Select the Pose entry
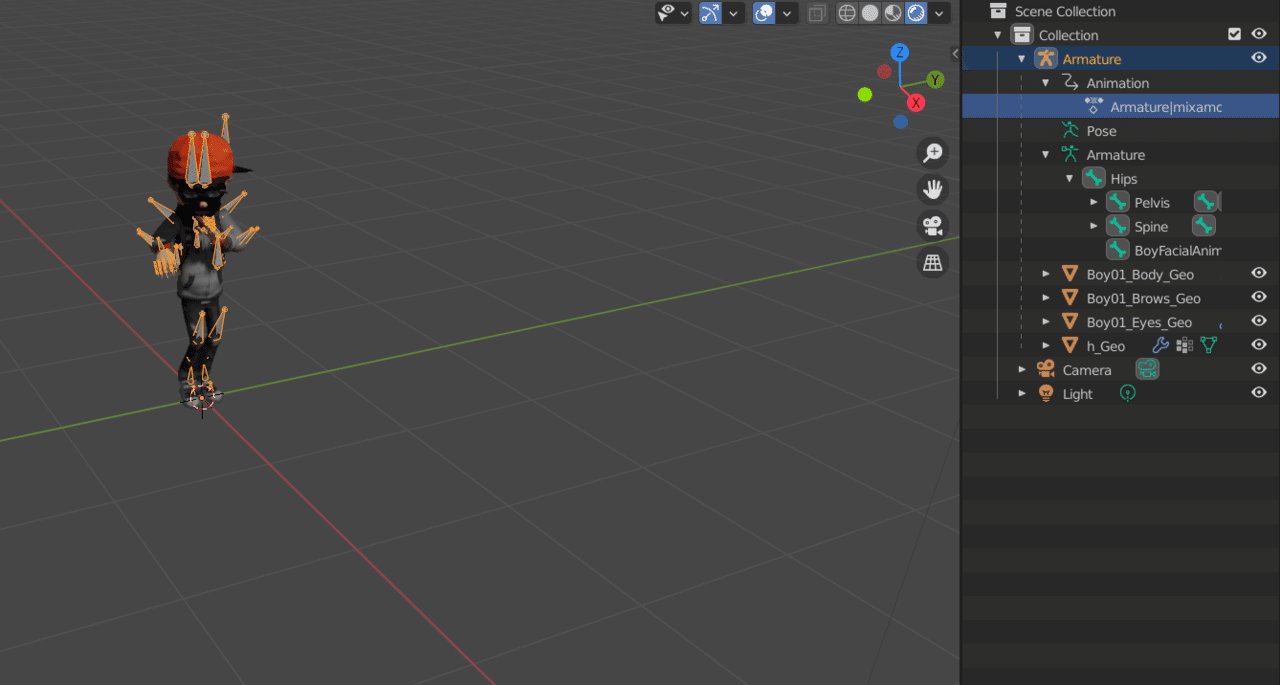The height and width of the screenshot is (685, 1280). coord(1101,131)
